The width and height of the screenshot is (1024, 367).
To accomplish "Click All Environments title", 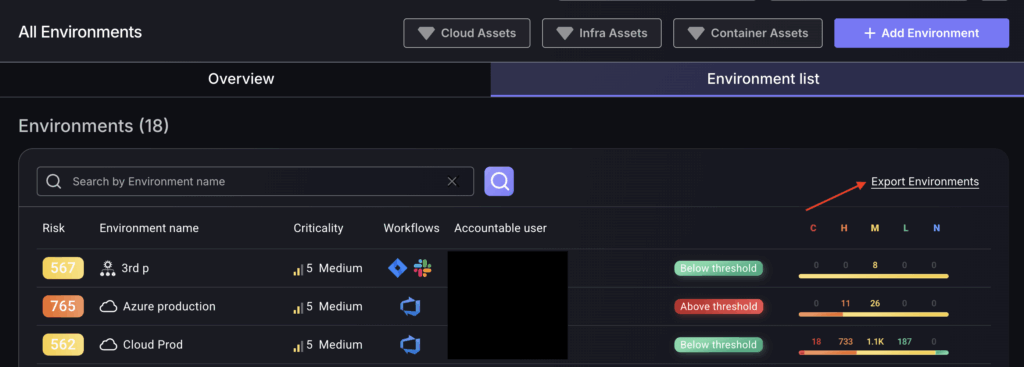I will tap(80, 32).
